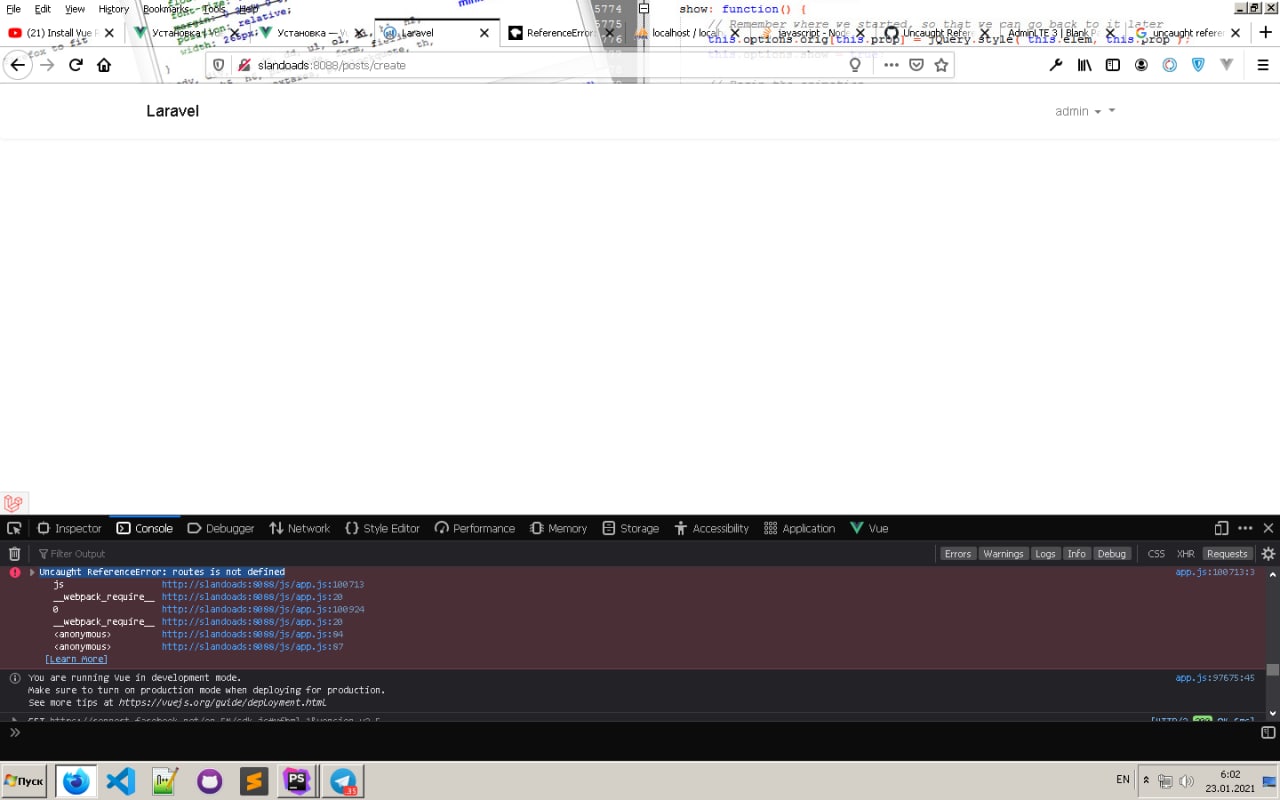Switch to the Inspector devtools tab
The height and width of the screenshot is (800, 1280).
coord(70,528)
